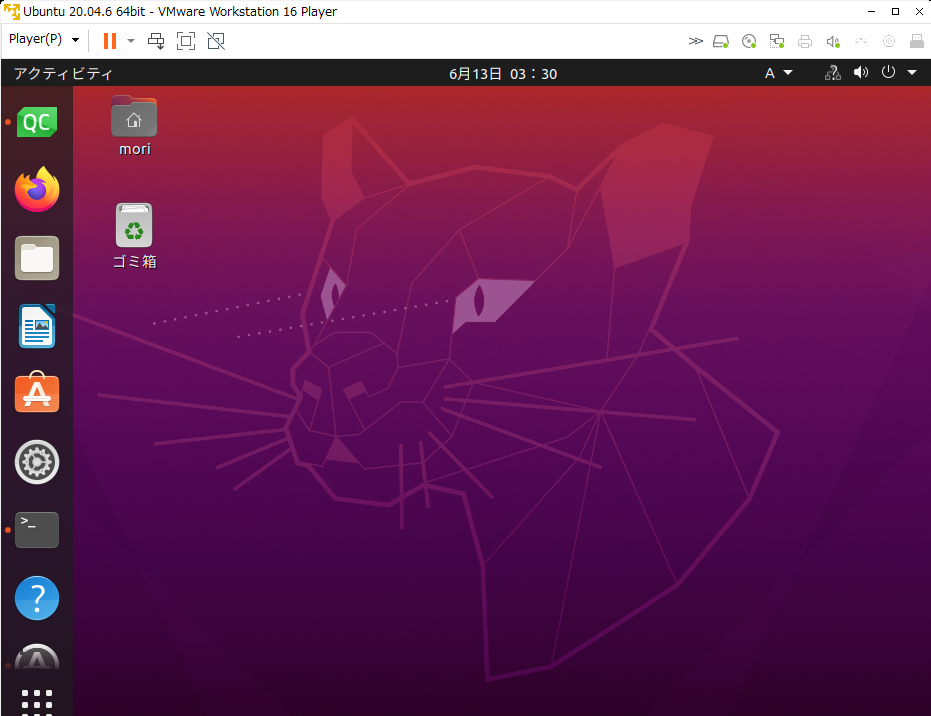
Task: Enter full screen mode
Action: pyautogui.click(x=186, y=41)
